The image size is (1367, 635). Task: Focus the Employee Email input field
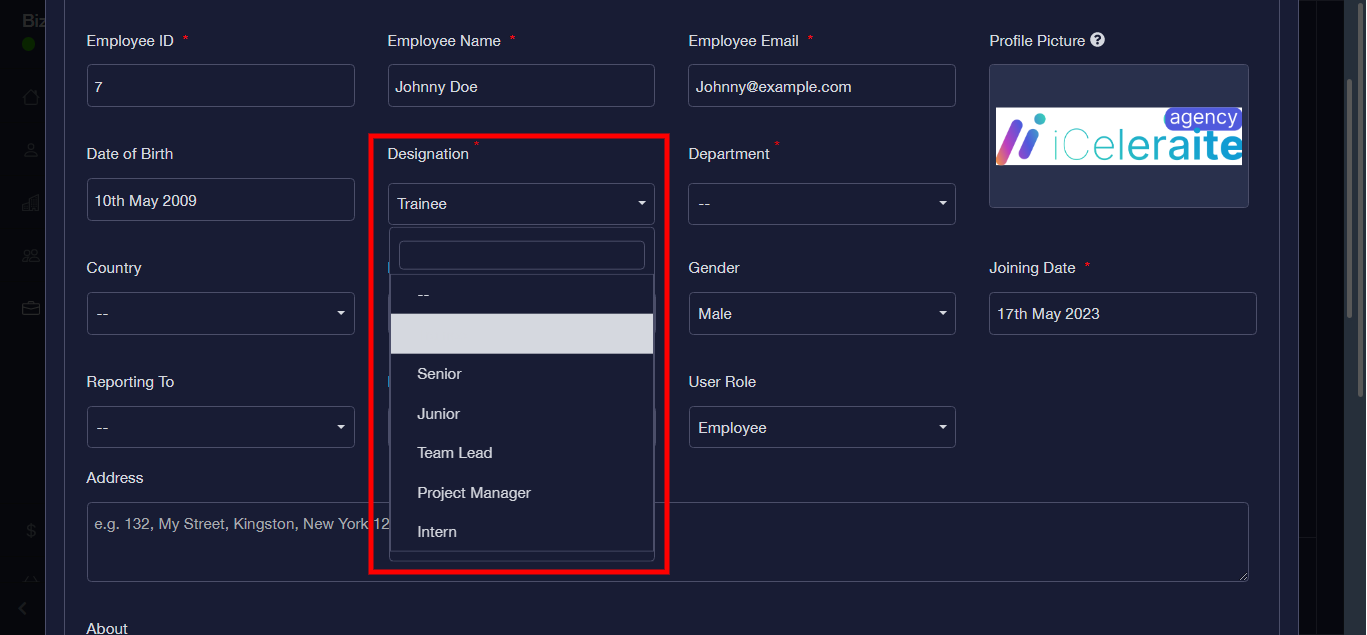[x=821, y=87]
